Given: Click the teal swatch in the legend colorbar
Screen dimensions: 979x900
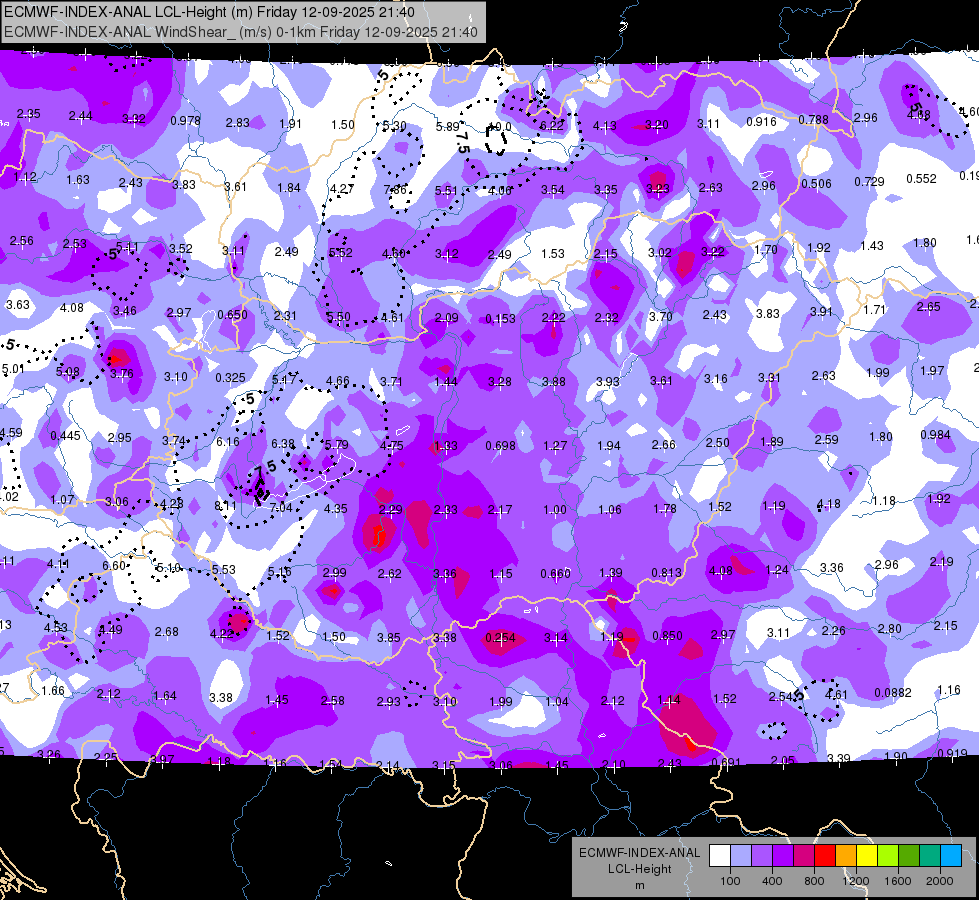Looking at the screenshot, I should pos(930,856).
